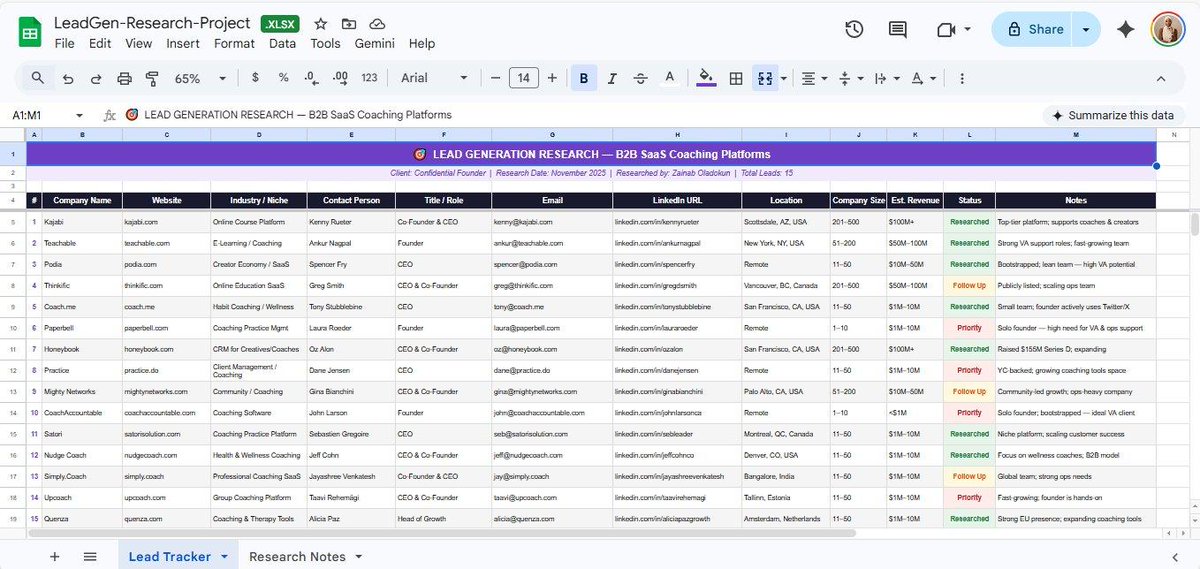1200x569 pixels.
Task: Open the zoom level dropdown at 65%
Action: tap(200, 78)
